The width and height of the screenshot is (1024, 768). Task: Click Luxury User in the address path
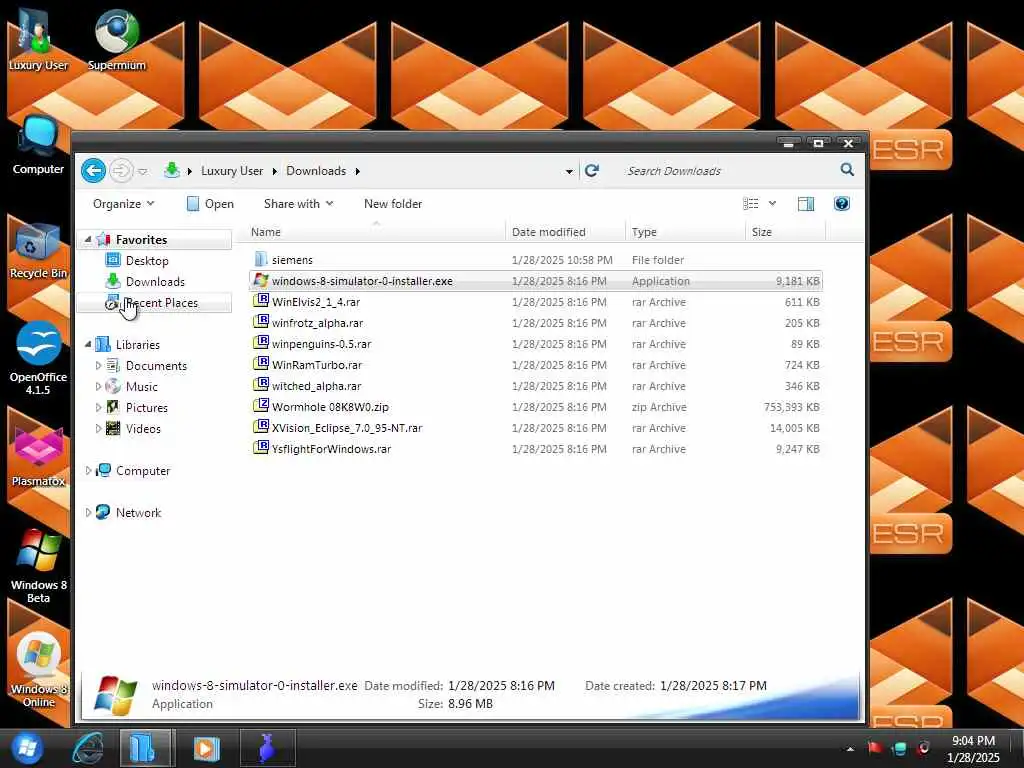tap(232, 170)
